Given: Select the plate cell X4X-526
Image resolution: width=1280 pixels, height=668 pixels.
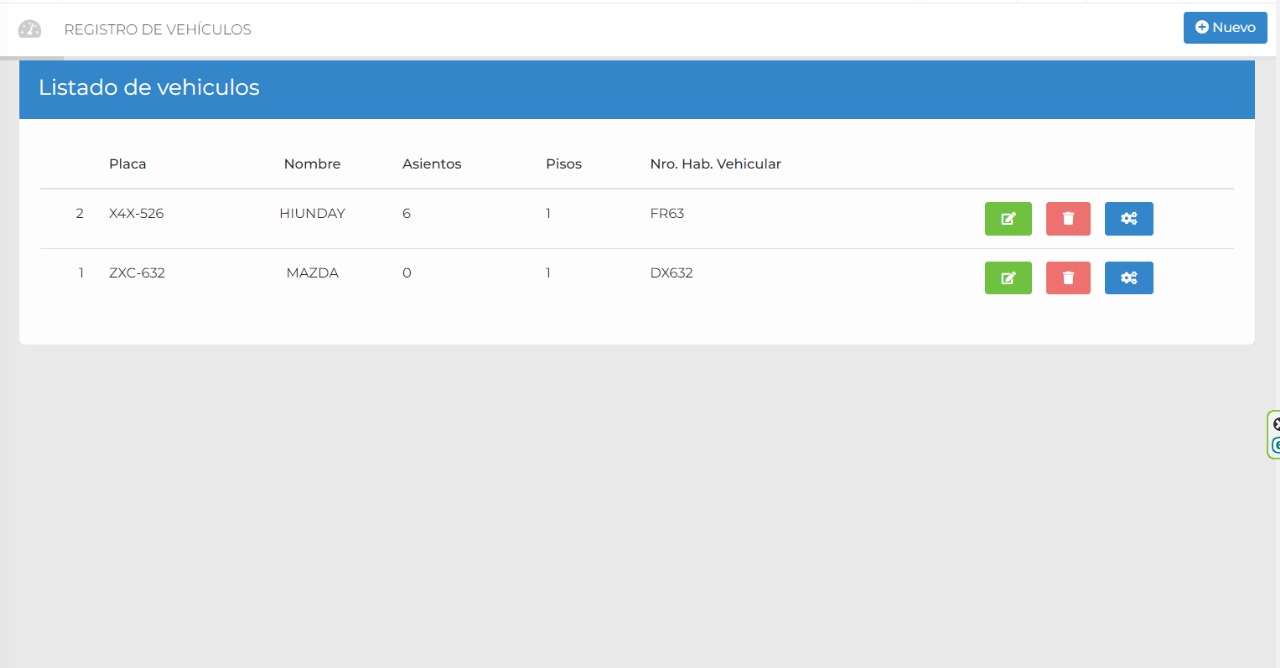Looking at the screenshot, I should pyautogui.click(x=136, y=213).
